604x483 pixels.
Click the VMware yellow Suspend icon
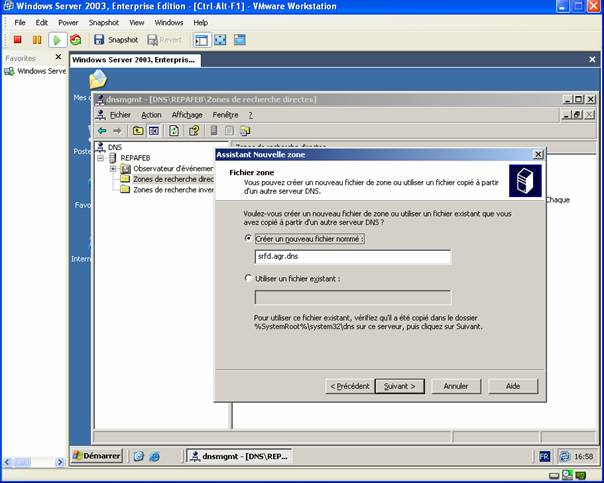tap(37, 40)
